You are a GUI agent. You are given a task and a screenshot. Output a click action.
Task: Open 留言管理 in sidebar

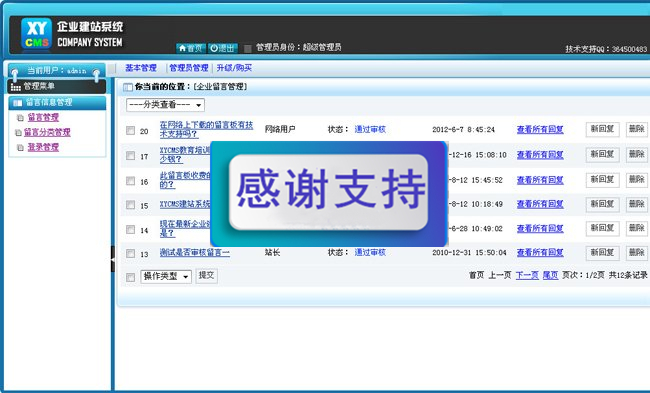click(43, 117)
